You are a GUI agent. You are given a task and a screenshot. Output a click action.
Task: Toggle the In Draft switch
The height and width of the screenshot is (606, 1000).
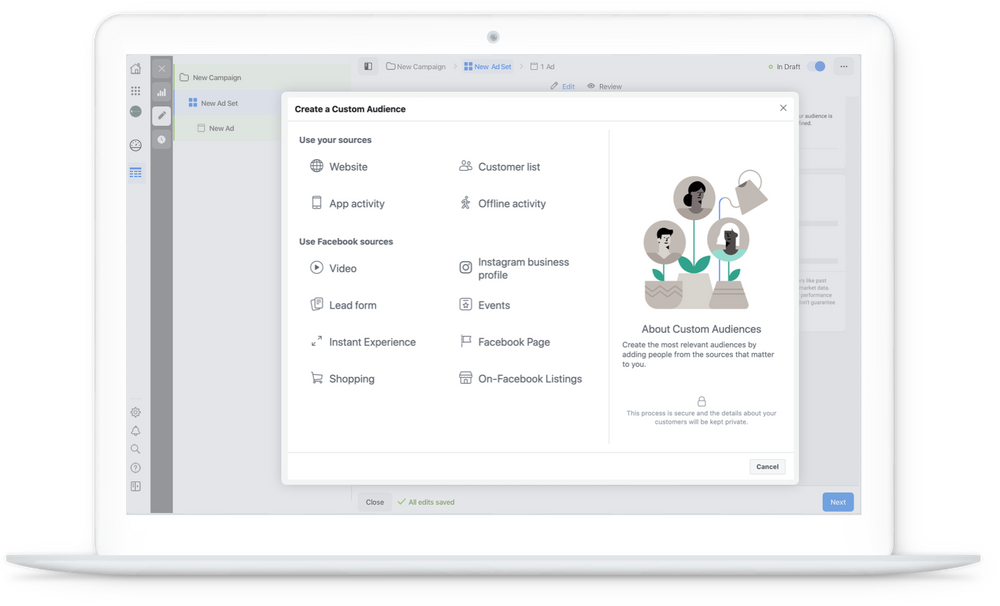(x=816, y=66)
